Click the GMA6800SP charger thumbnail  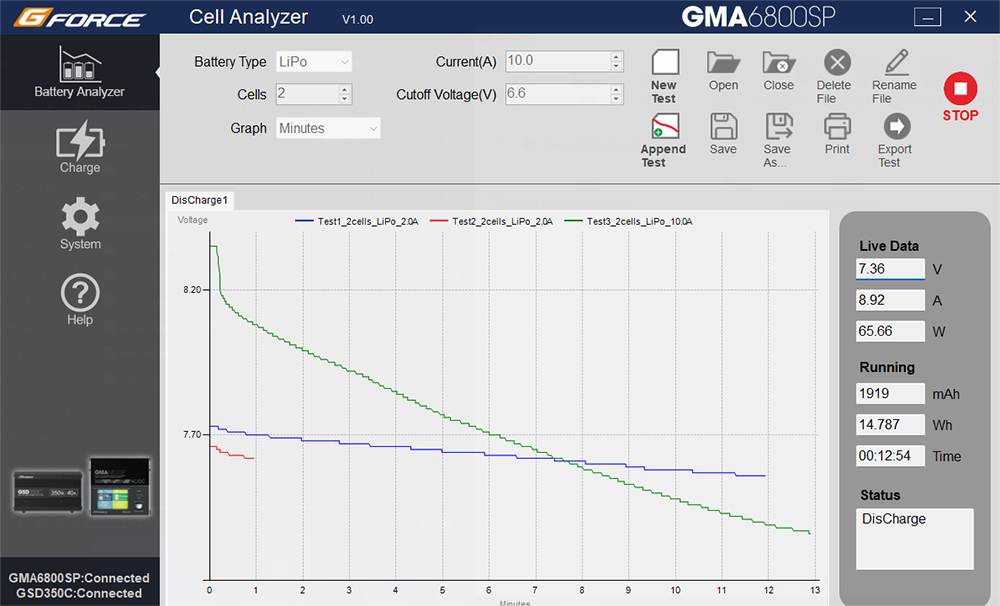(120, 486)
